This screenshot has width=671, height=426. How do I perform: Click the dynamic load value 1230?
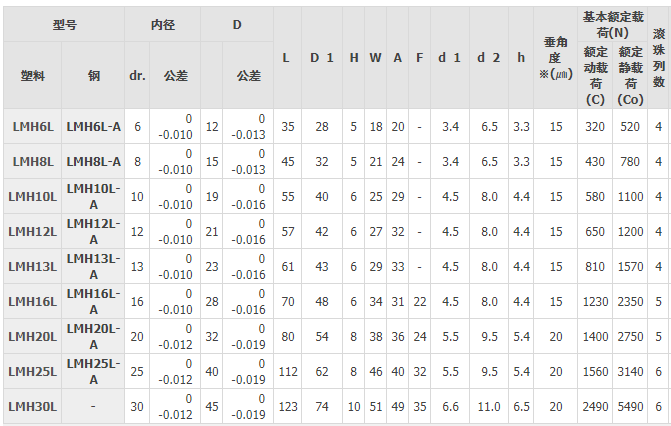tap(596, 301)
